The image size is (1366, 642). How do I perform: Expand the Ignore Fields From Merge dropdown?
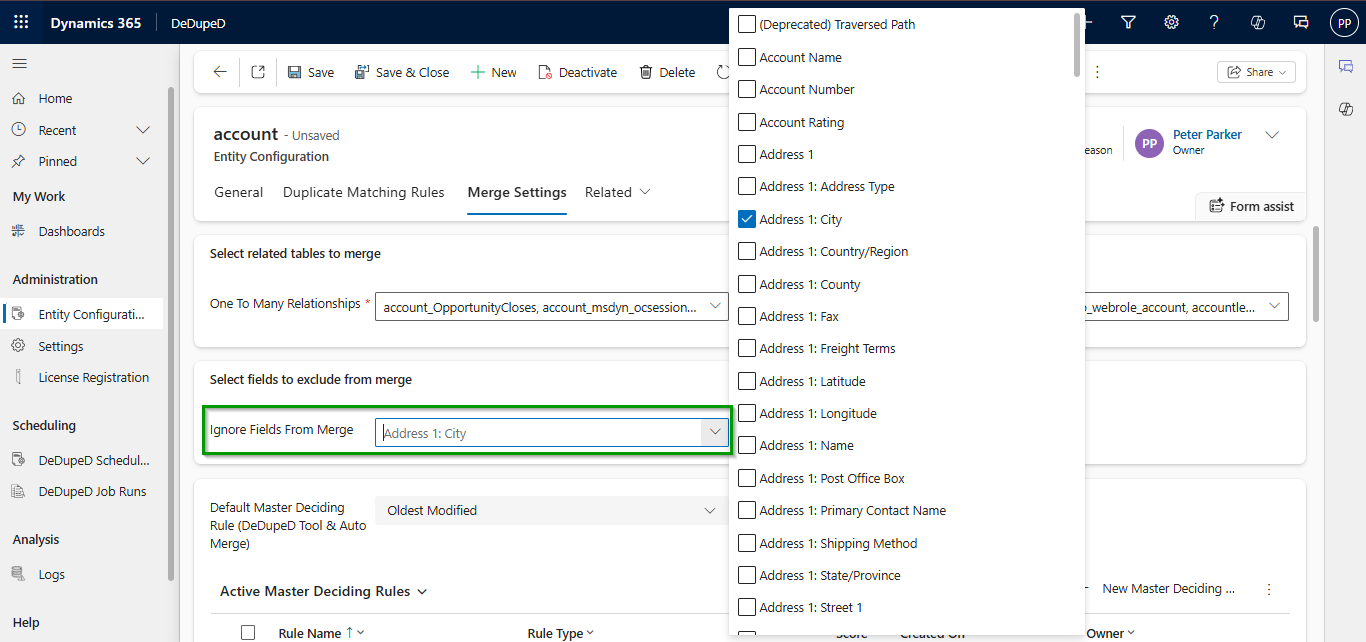[x=714, y=432]
